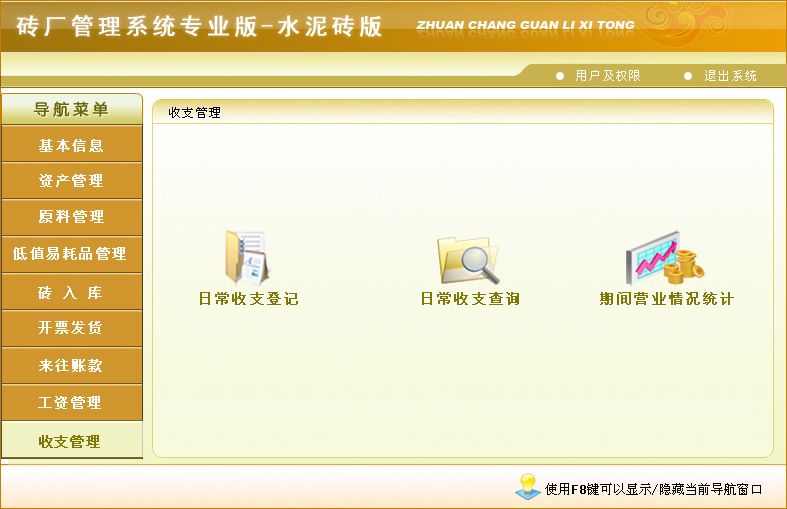
Task: Open 低值易耗品管理 menu item
Action: click(72, 254)
